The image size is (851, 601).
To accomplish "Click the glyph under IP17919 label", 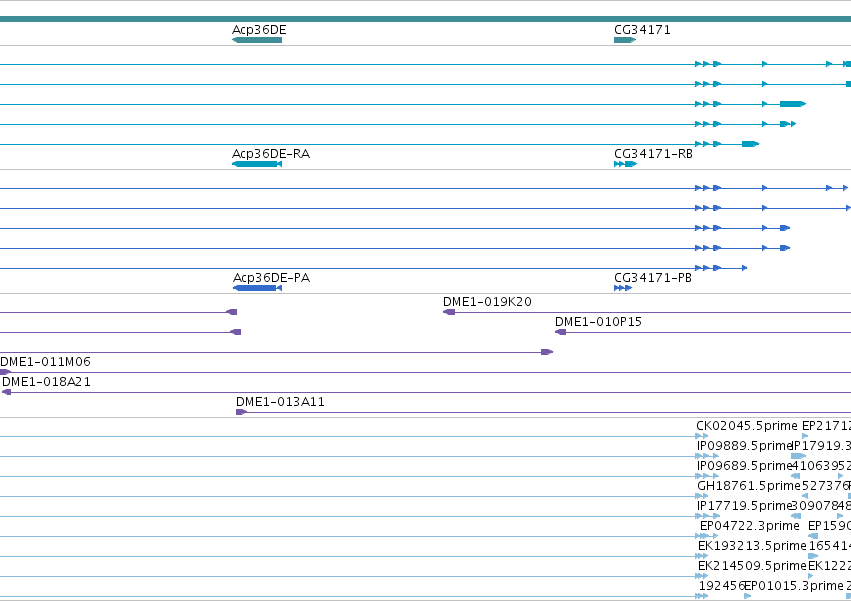I will click(x=798, y=456).
